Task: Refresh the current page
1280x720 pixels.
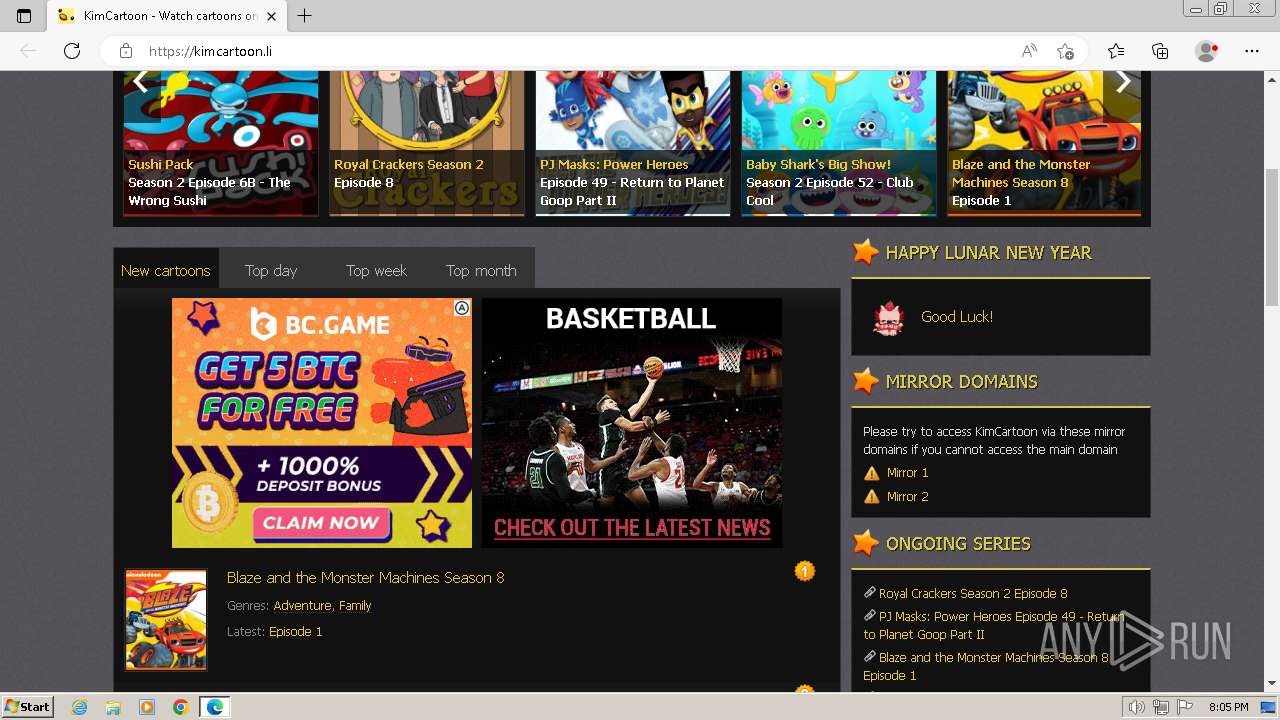Action: tap(71, 51)
